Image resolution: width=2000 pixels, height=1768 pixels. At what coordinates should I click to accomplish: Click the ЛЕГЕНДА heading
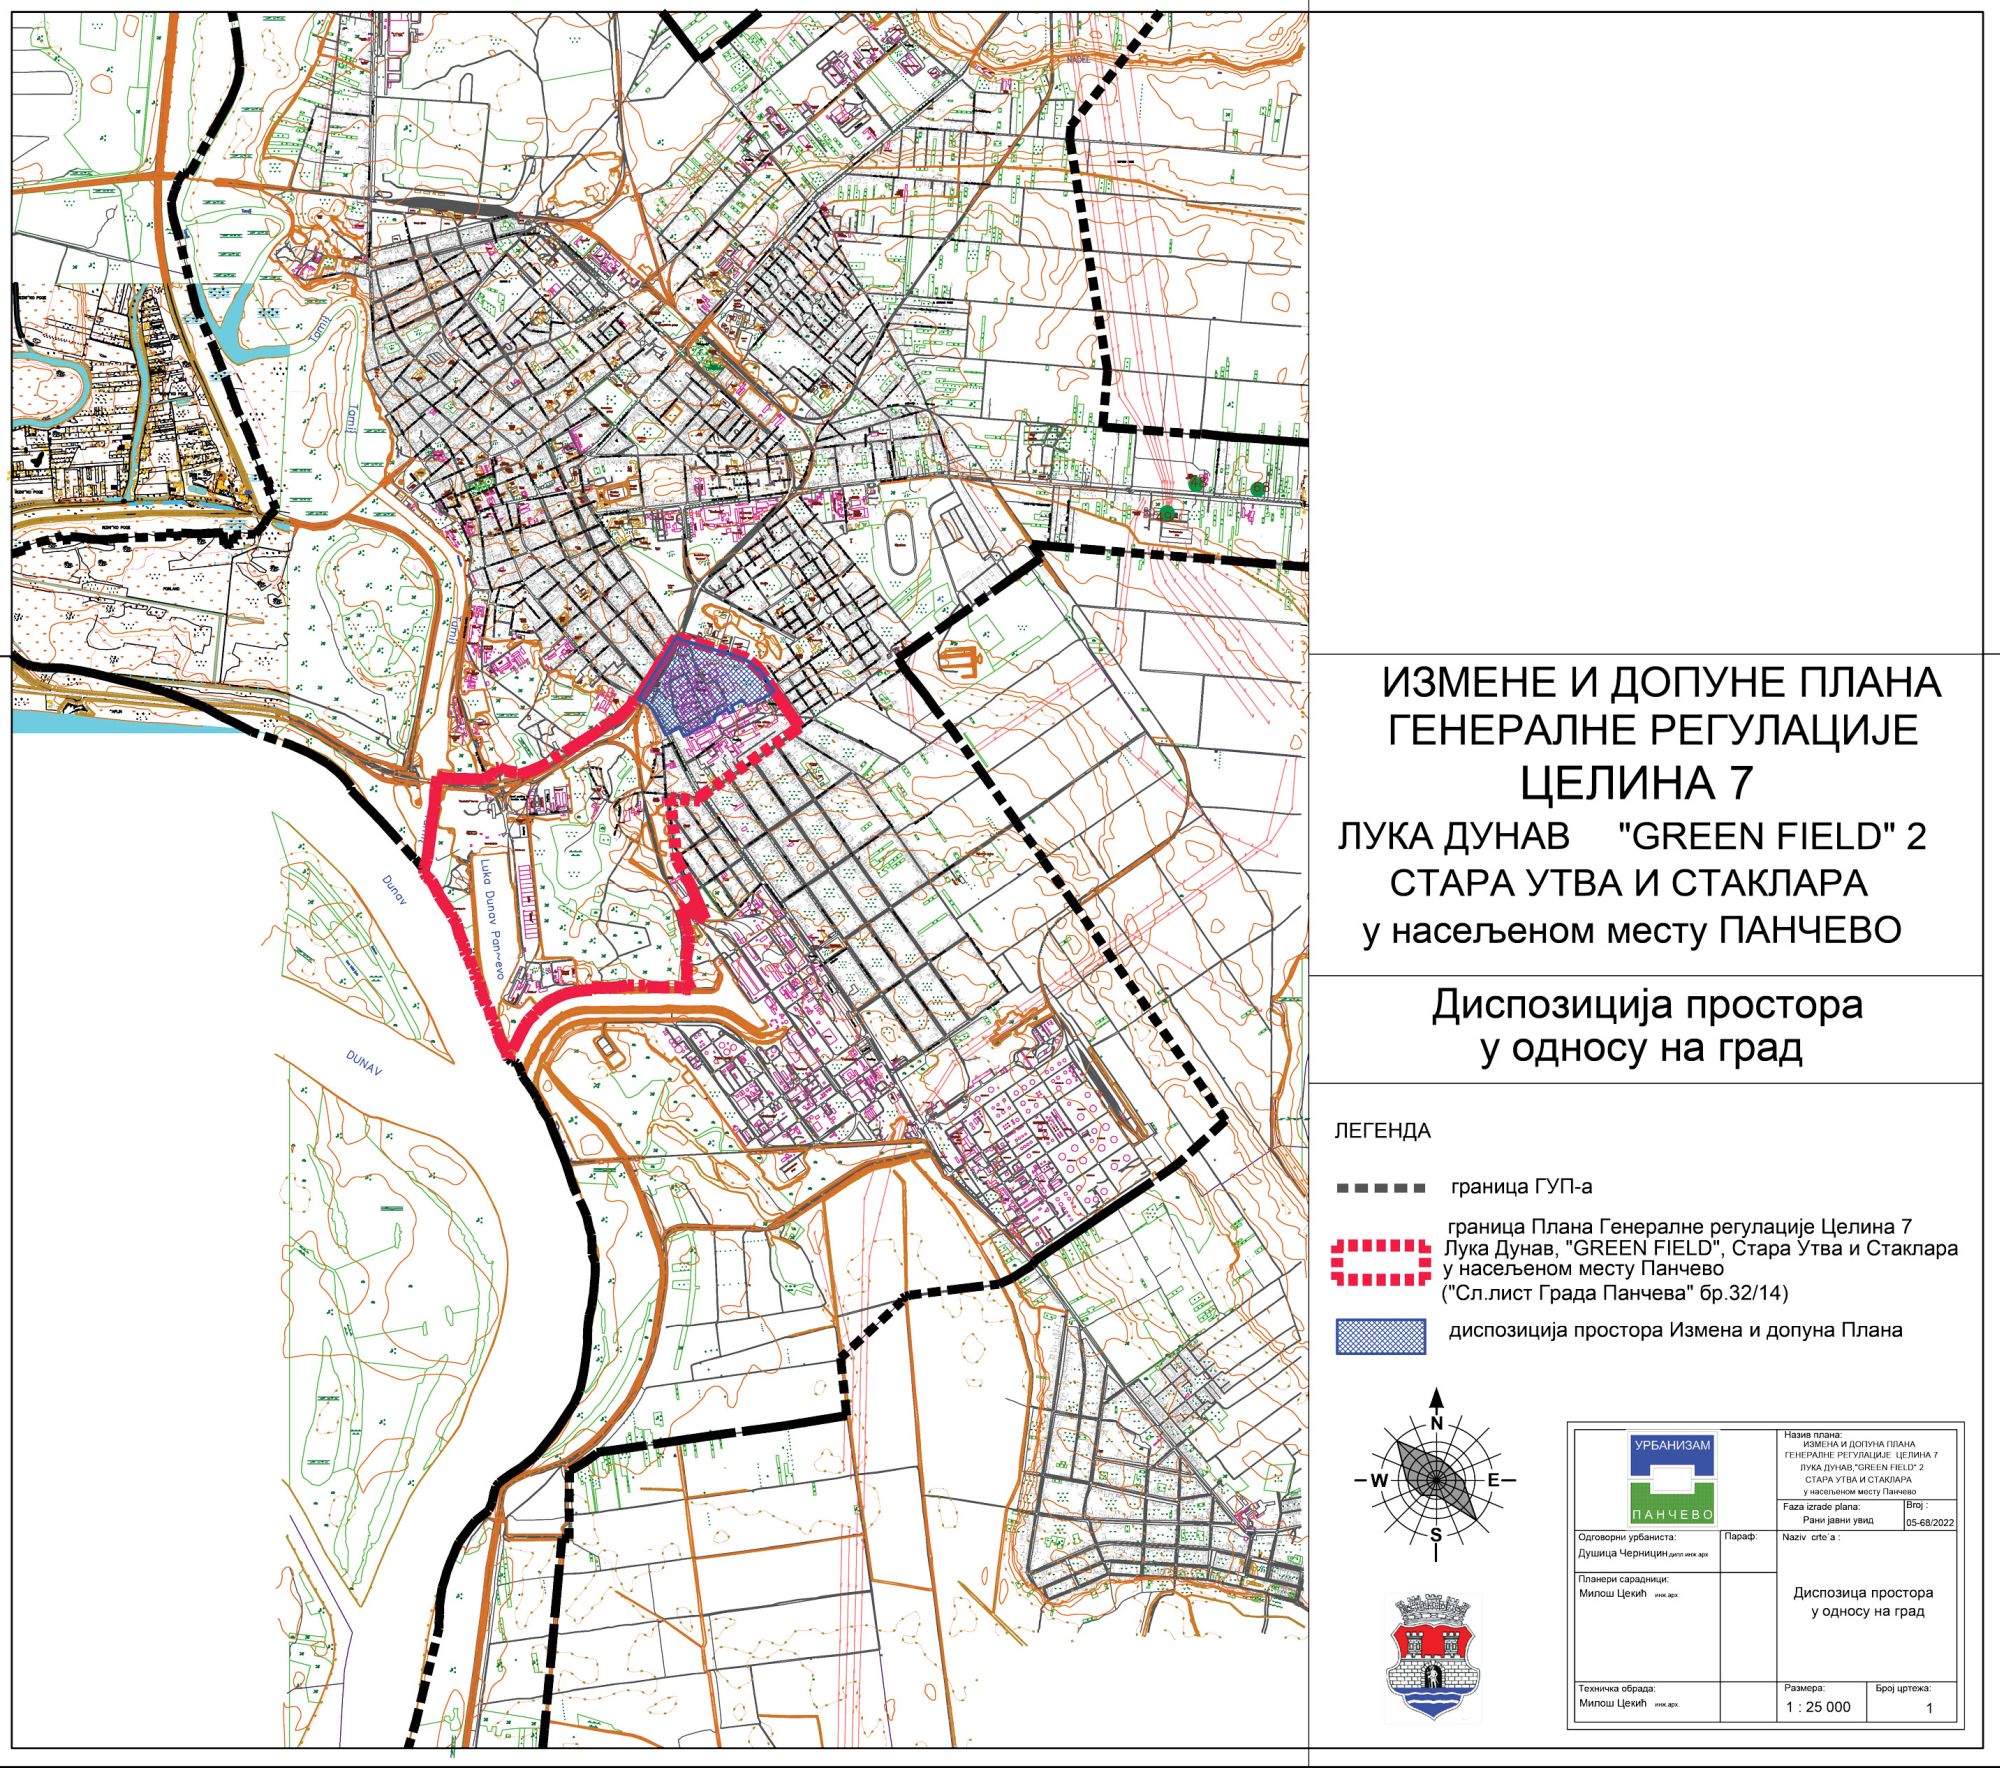[1382, 1131]
